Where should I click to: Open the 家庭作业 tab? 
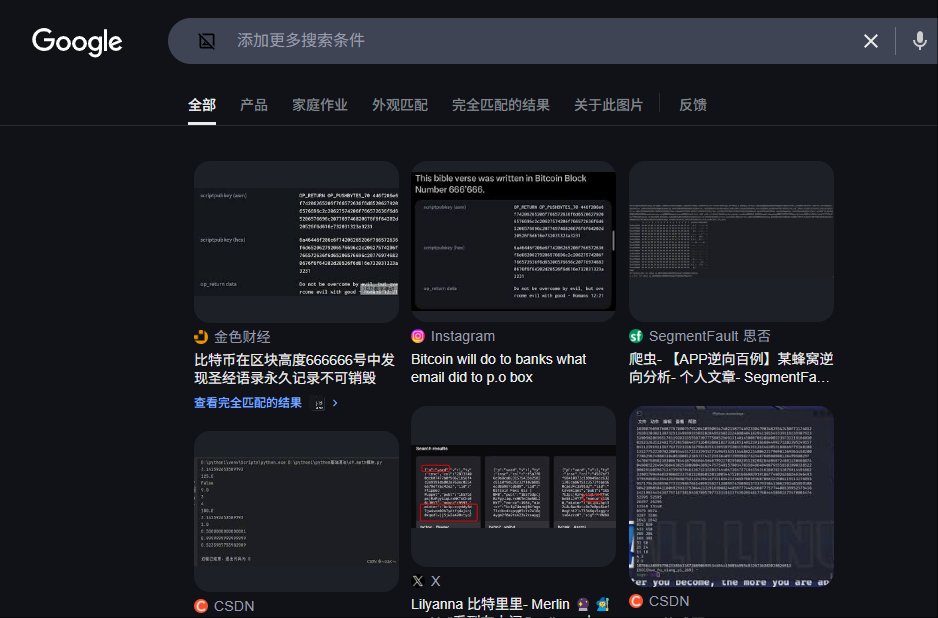319,105
